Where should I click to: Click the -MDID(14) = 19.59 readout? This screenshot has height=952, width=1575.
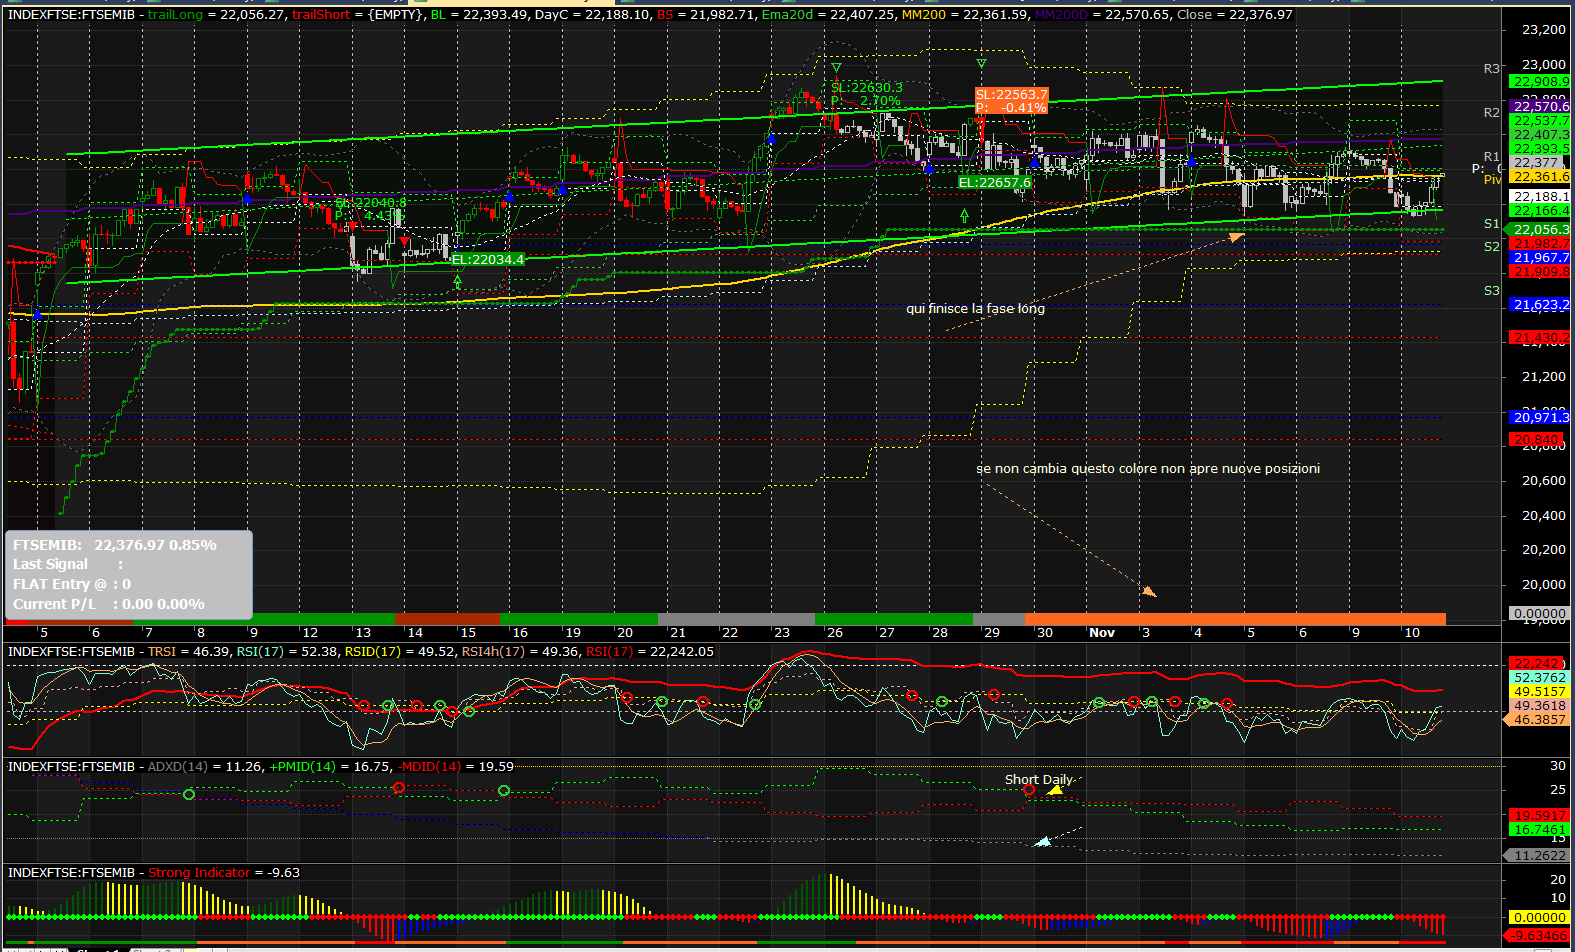tap(455, 766)
